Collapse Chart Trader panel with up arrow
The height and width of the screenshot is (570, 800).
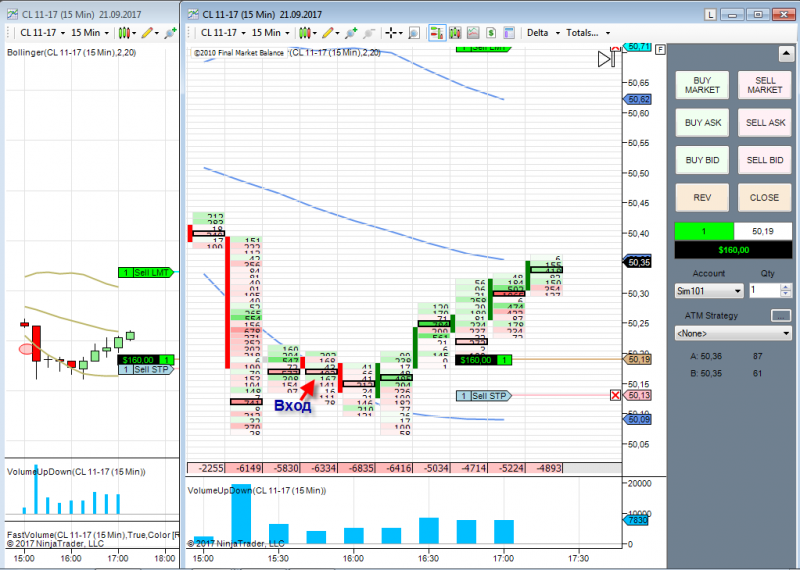tap(786, 53)
